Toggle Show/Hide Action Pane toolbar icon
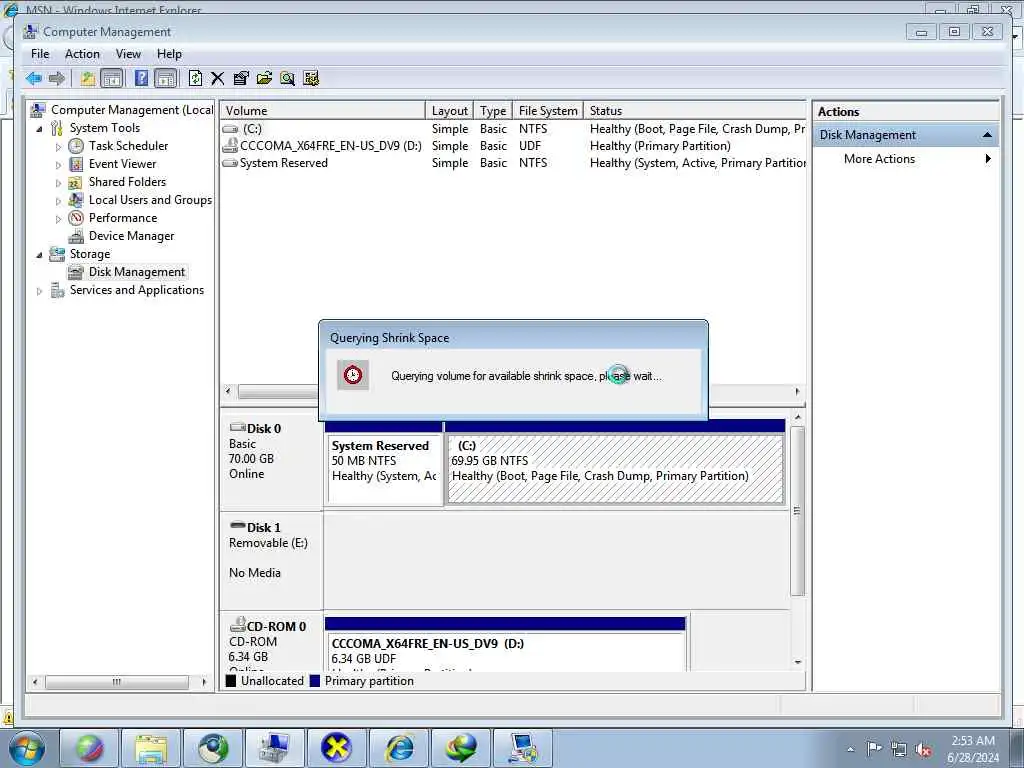This screenshot has width=1024, height=768. (166, 79)
